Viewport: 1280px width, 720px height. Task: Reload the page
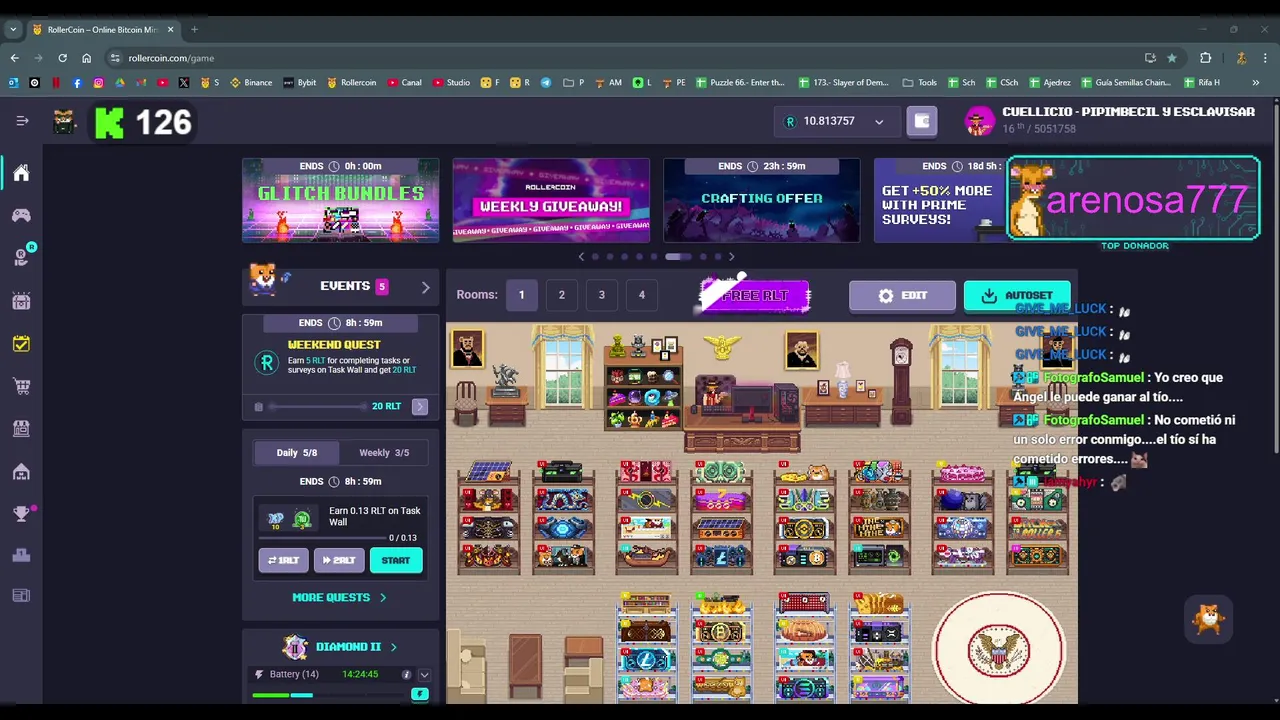click(x=62, y=58)
